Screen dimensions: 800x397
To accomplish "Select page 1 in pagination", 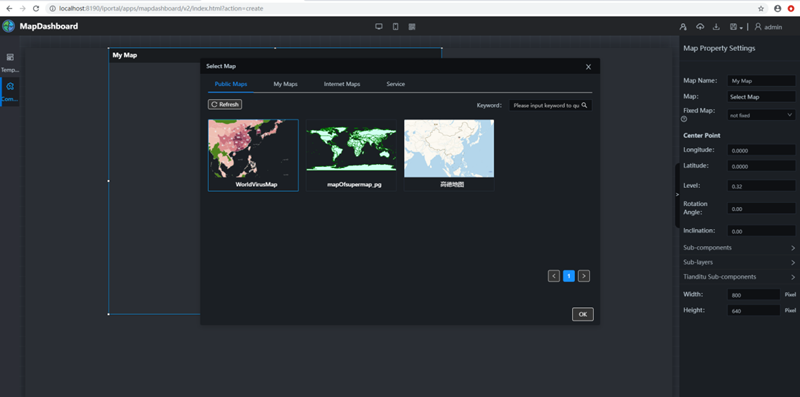I will tap(569, 276).
